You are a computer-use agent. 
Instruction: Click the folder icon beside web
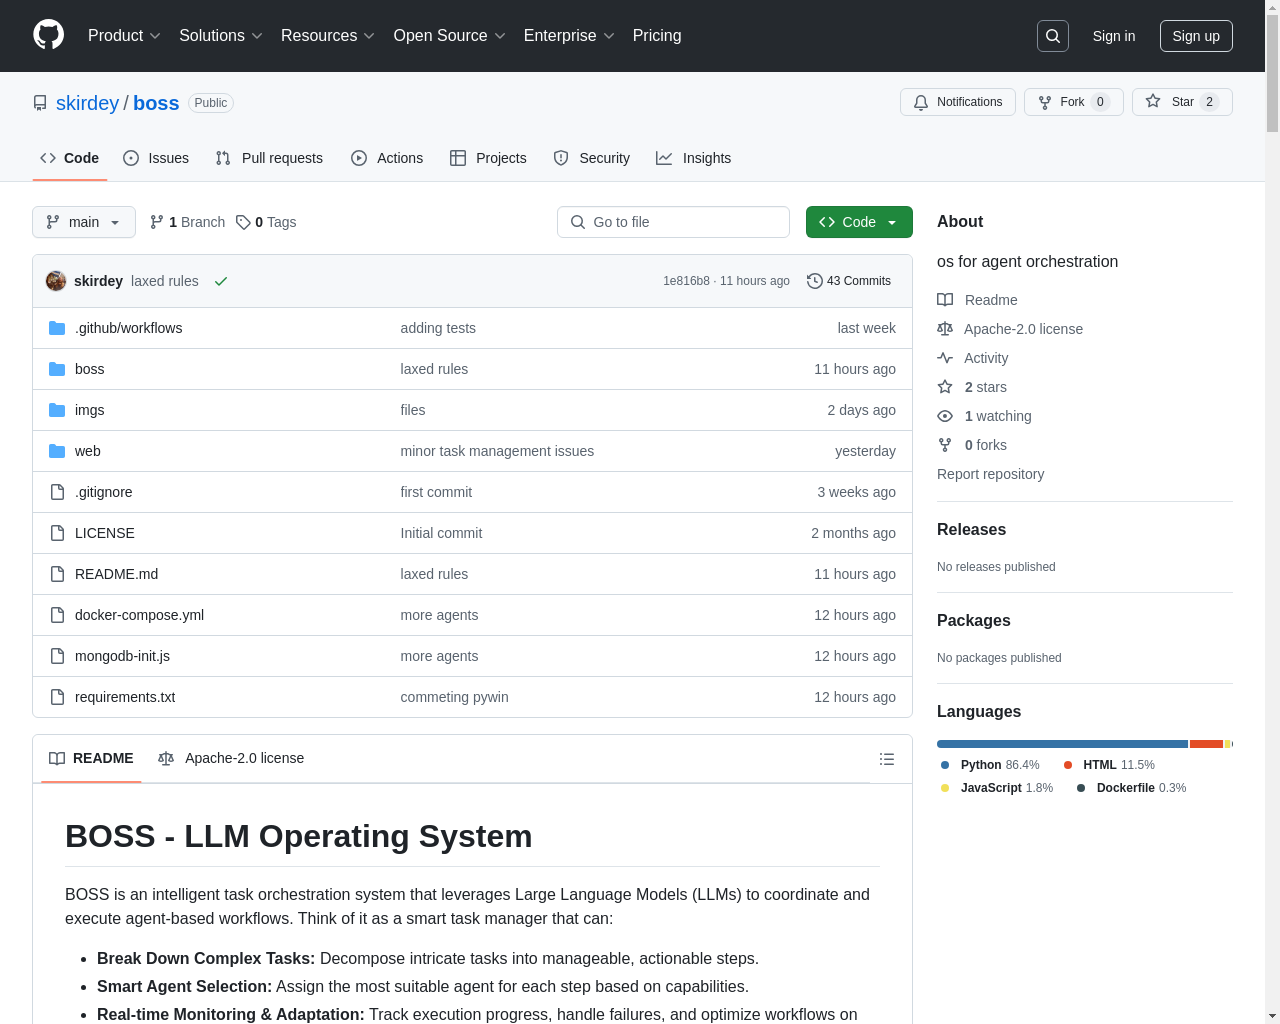coord(57,451)
